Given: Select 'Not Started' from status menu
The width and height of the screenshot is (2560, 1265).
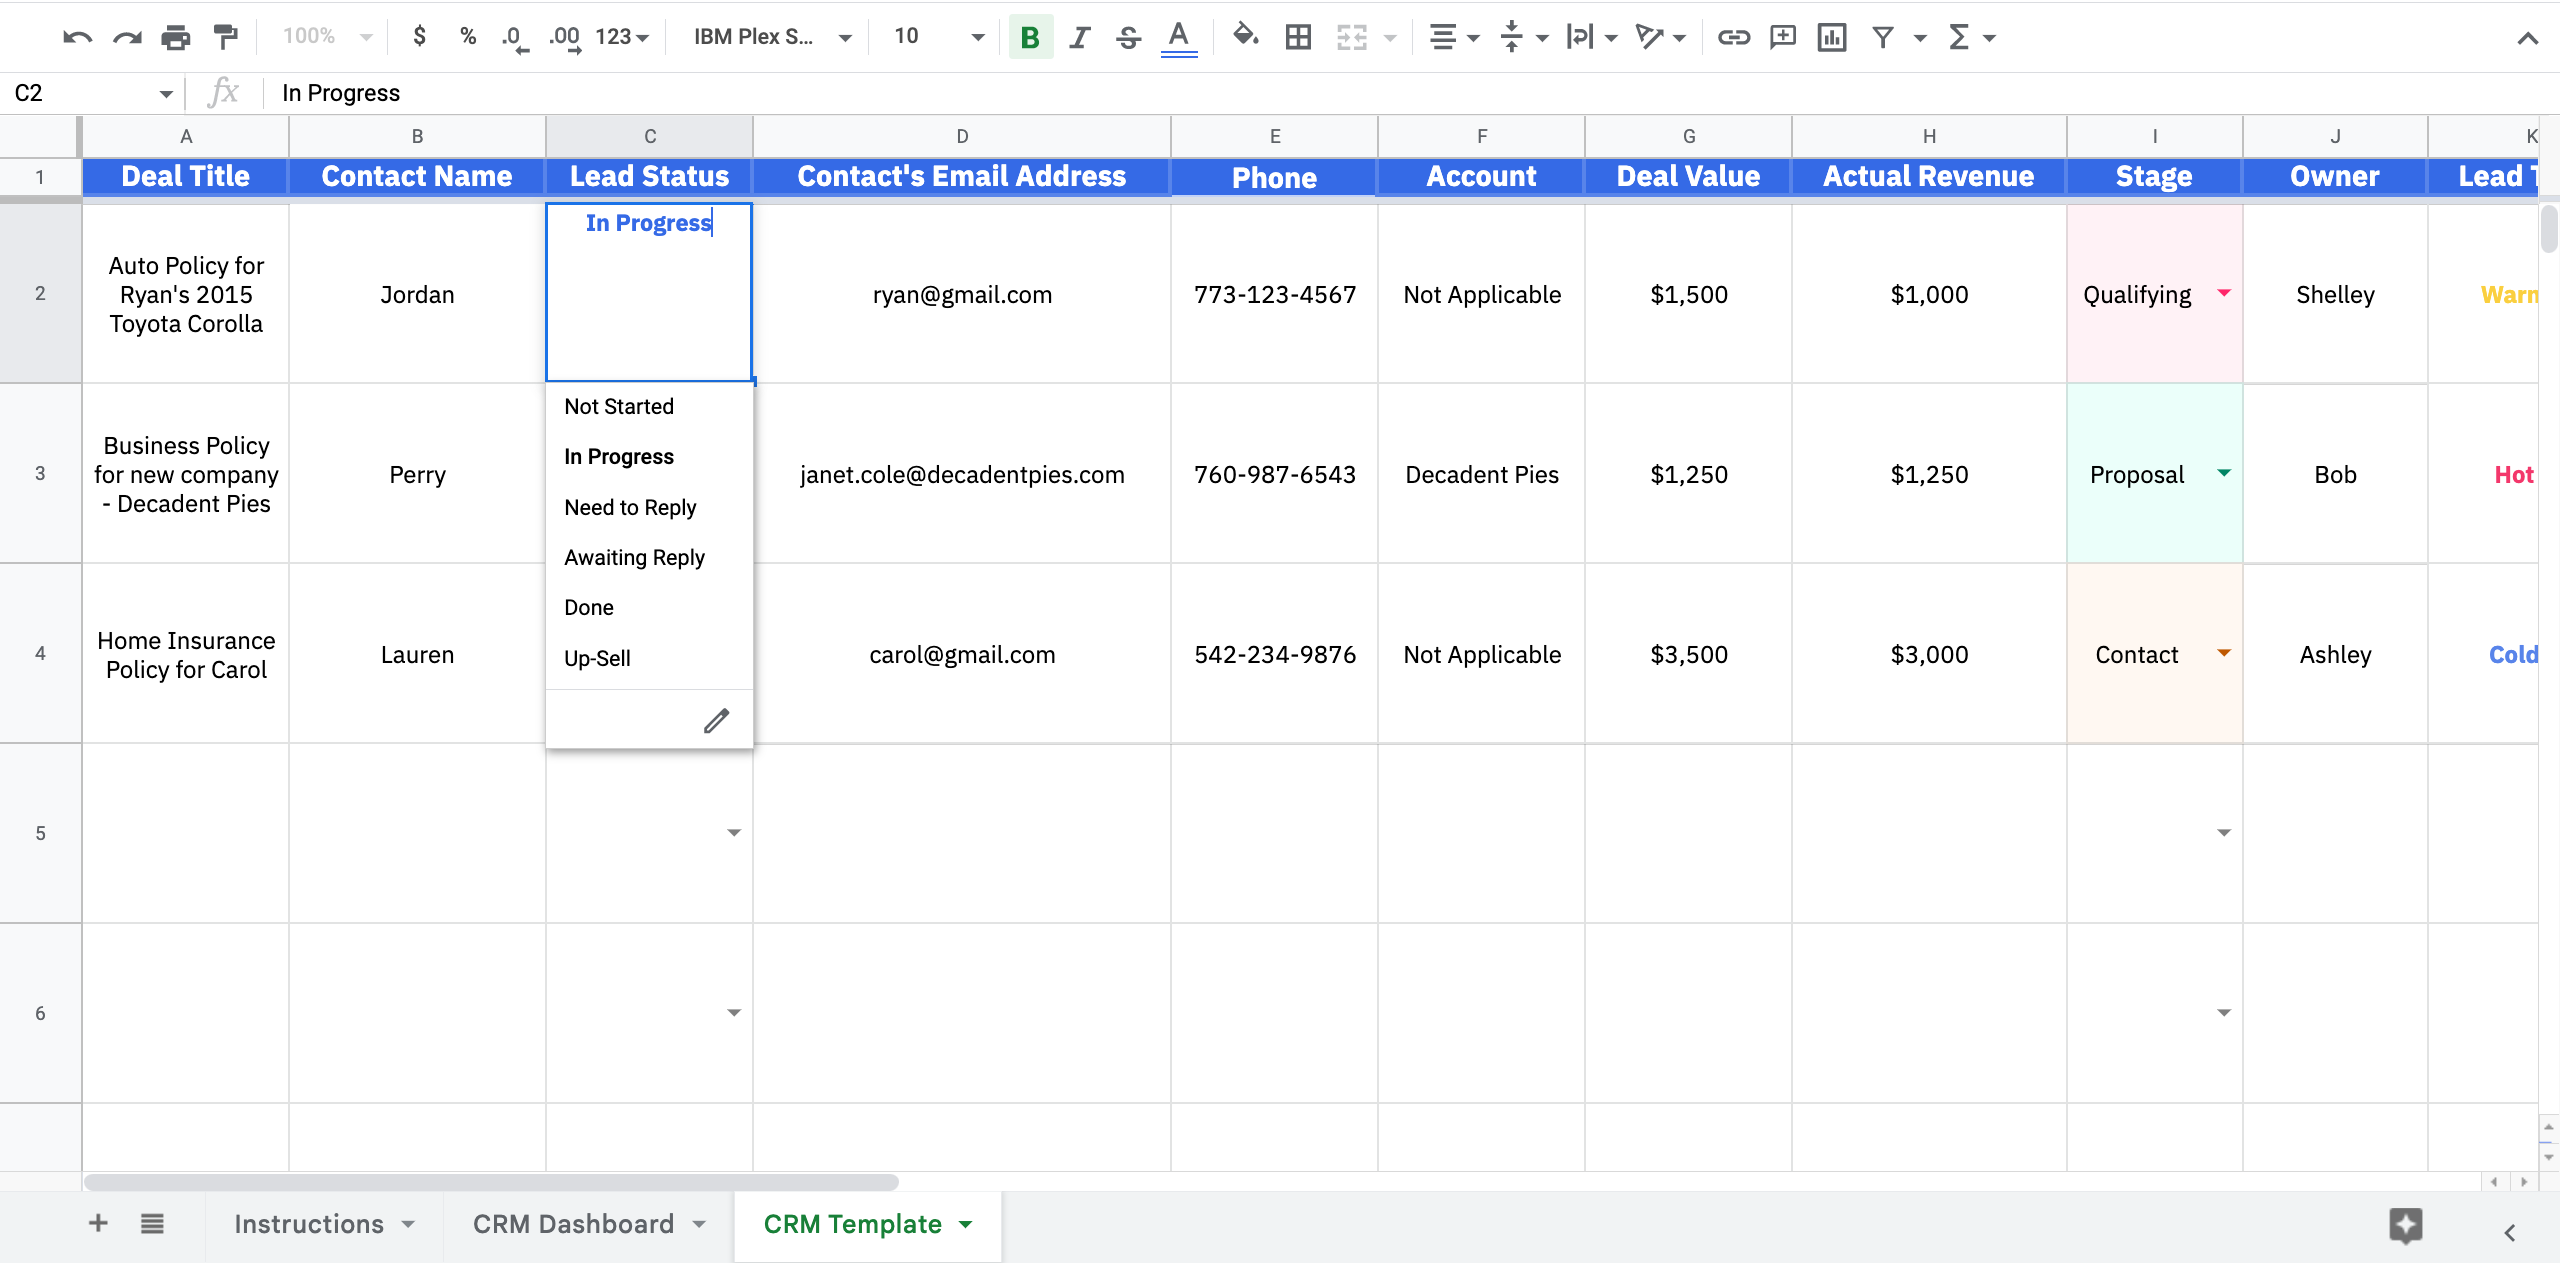Looking at the screenshot, I should (x=620, y=406).
